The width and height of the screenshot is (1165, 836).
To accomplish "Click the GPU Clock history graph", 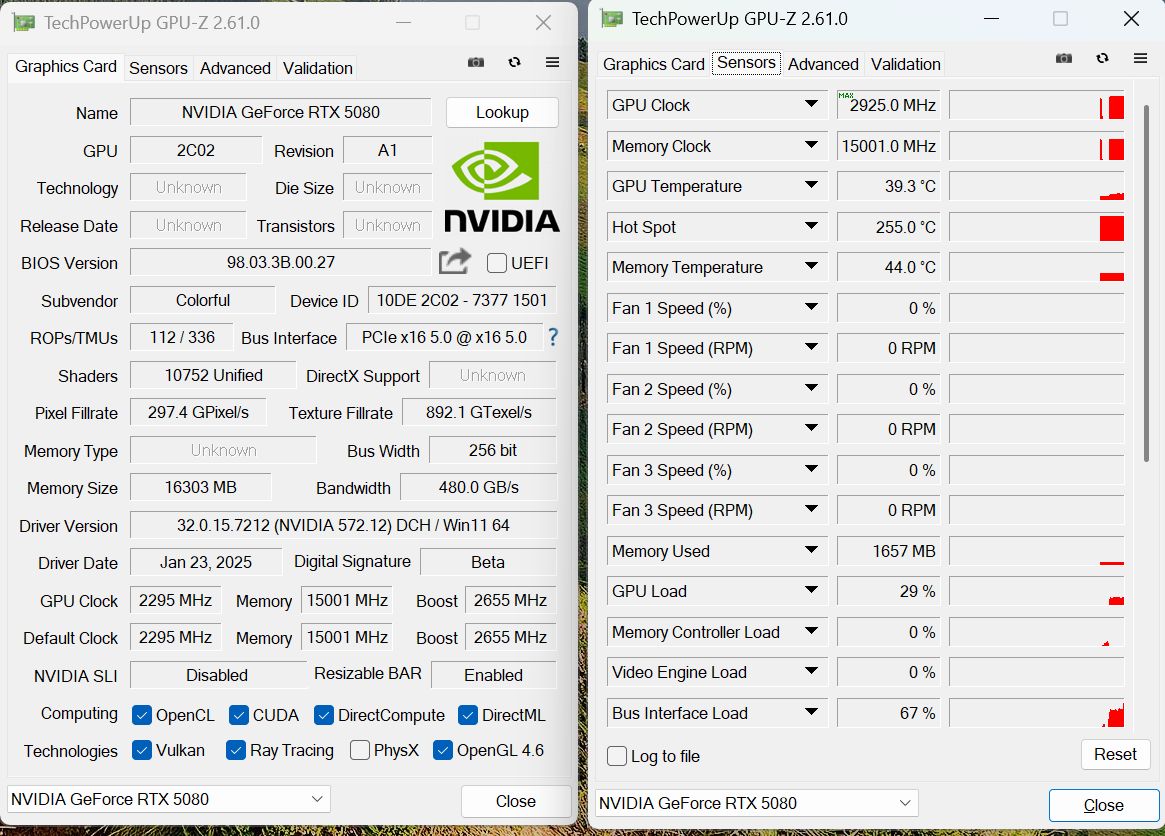I will [x=1036, y=106].
